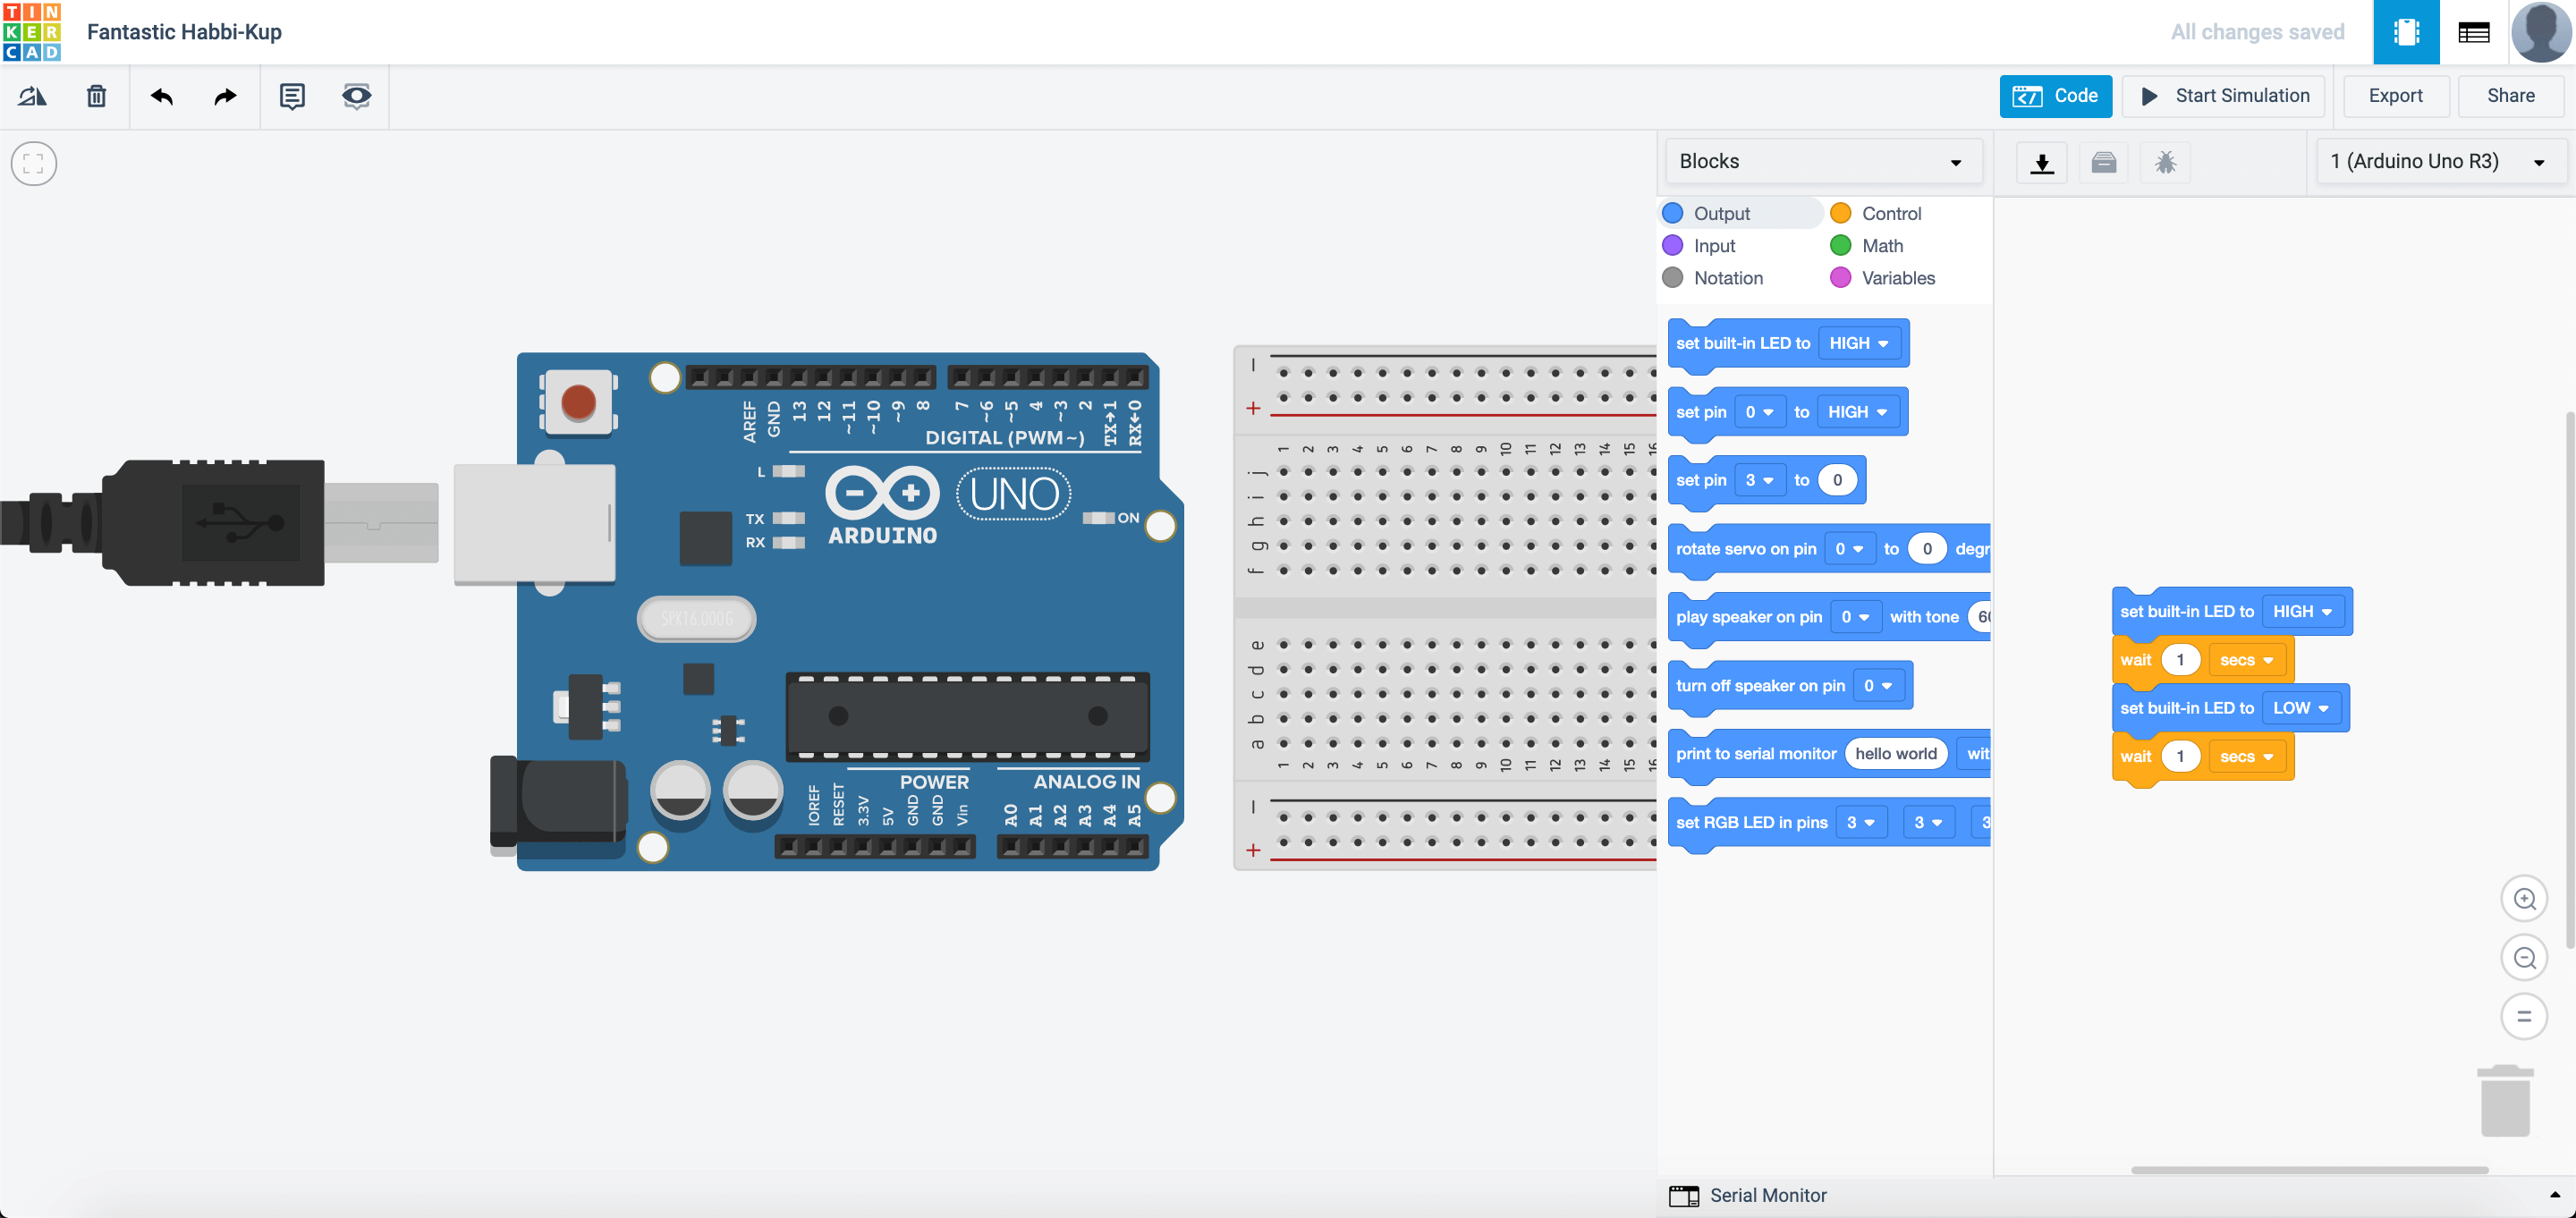Open the Blocks editor mode dropdown
The width and height of the screenshot is (2576, 1218).
1822,160
